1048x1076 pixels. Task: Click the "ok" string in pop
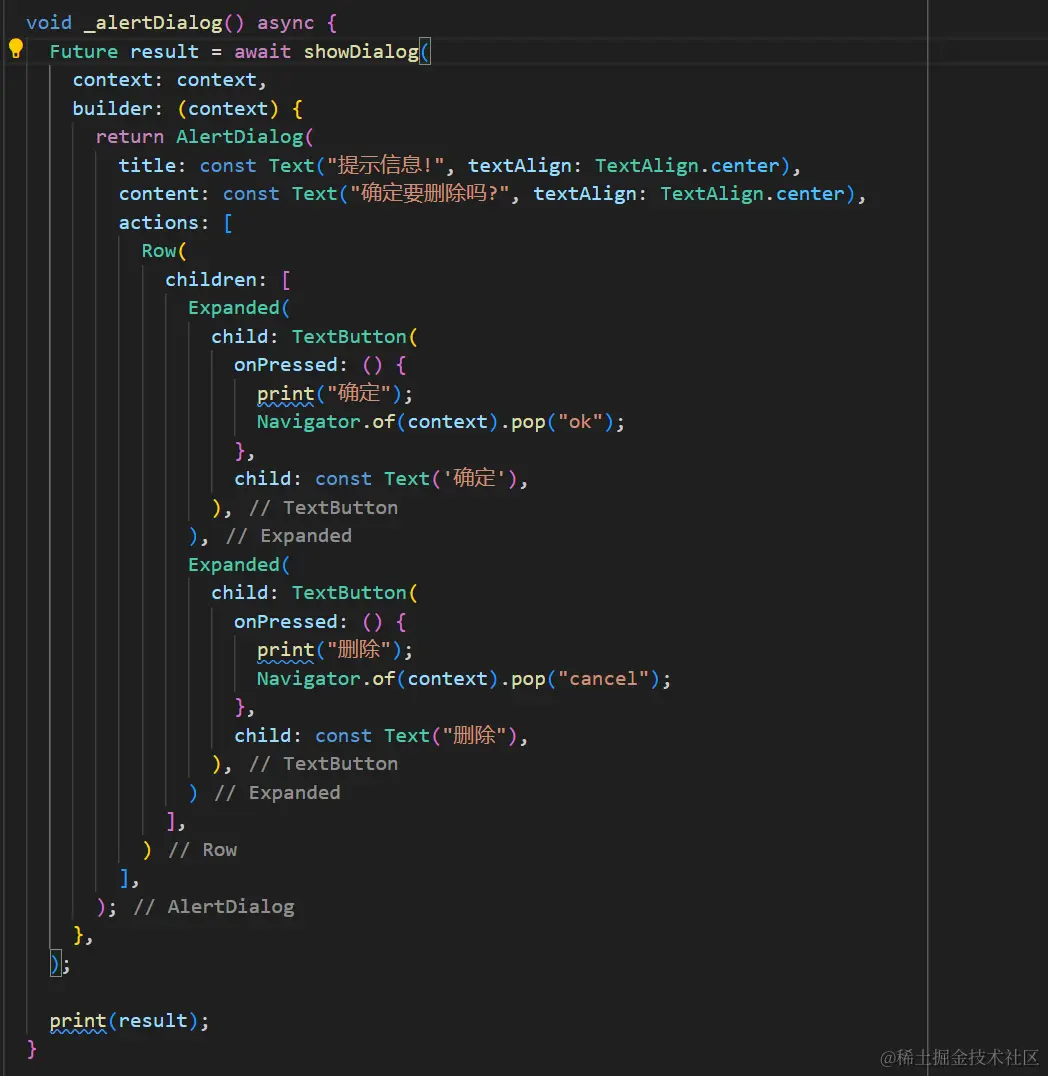(x=580, y=421)
